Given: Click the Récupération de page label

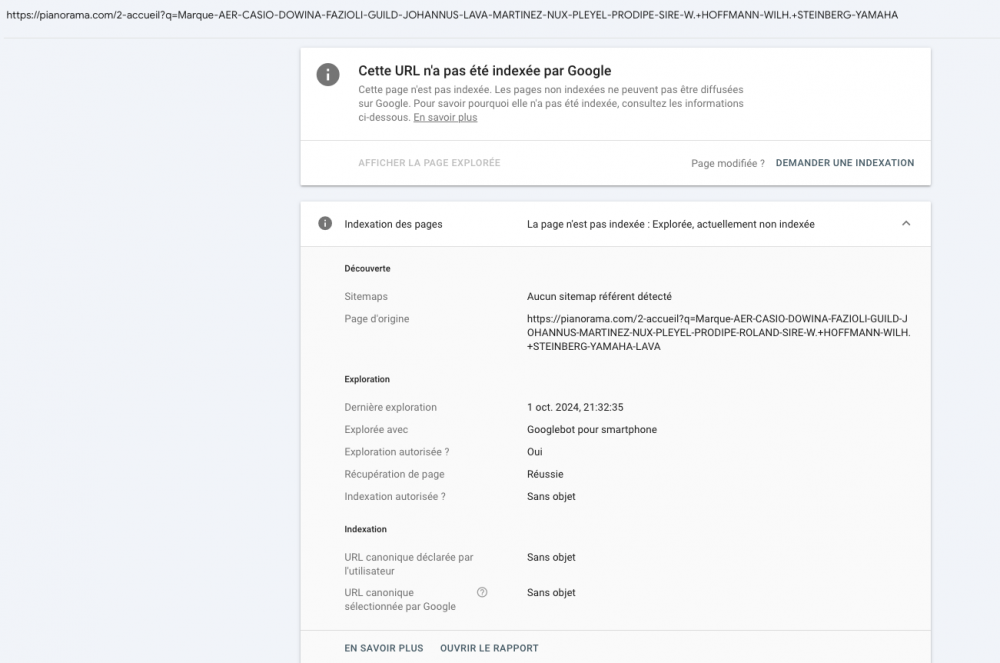Looking at the screenshot, I should 394,474.
